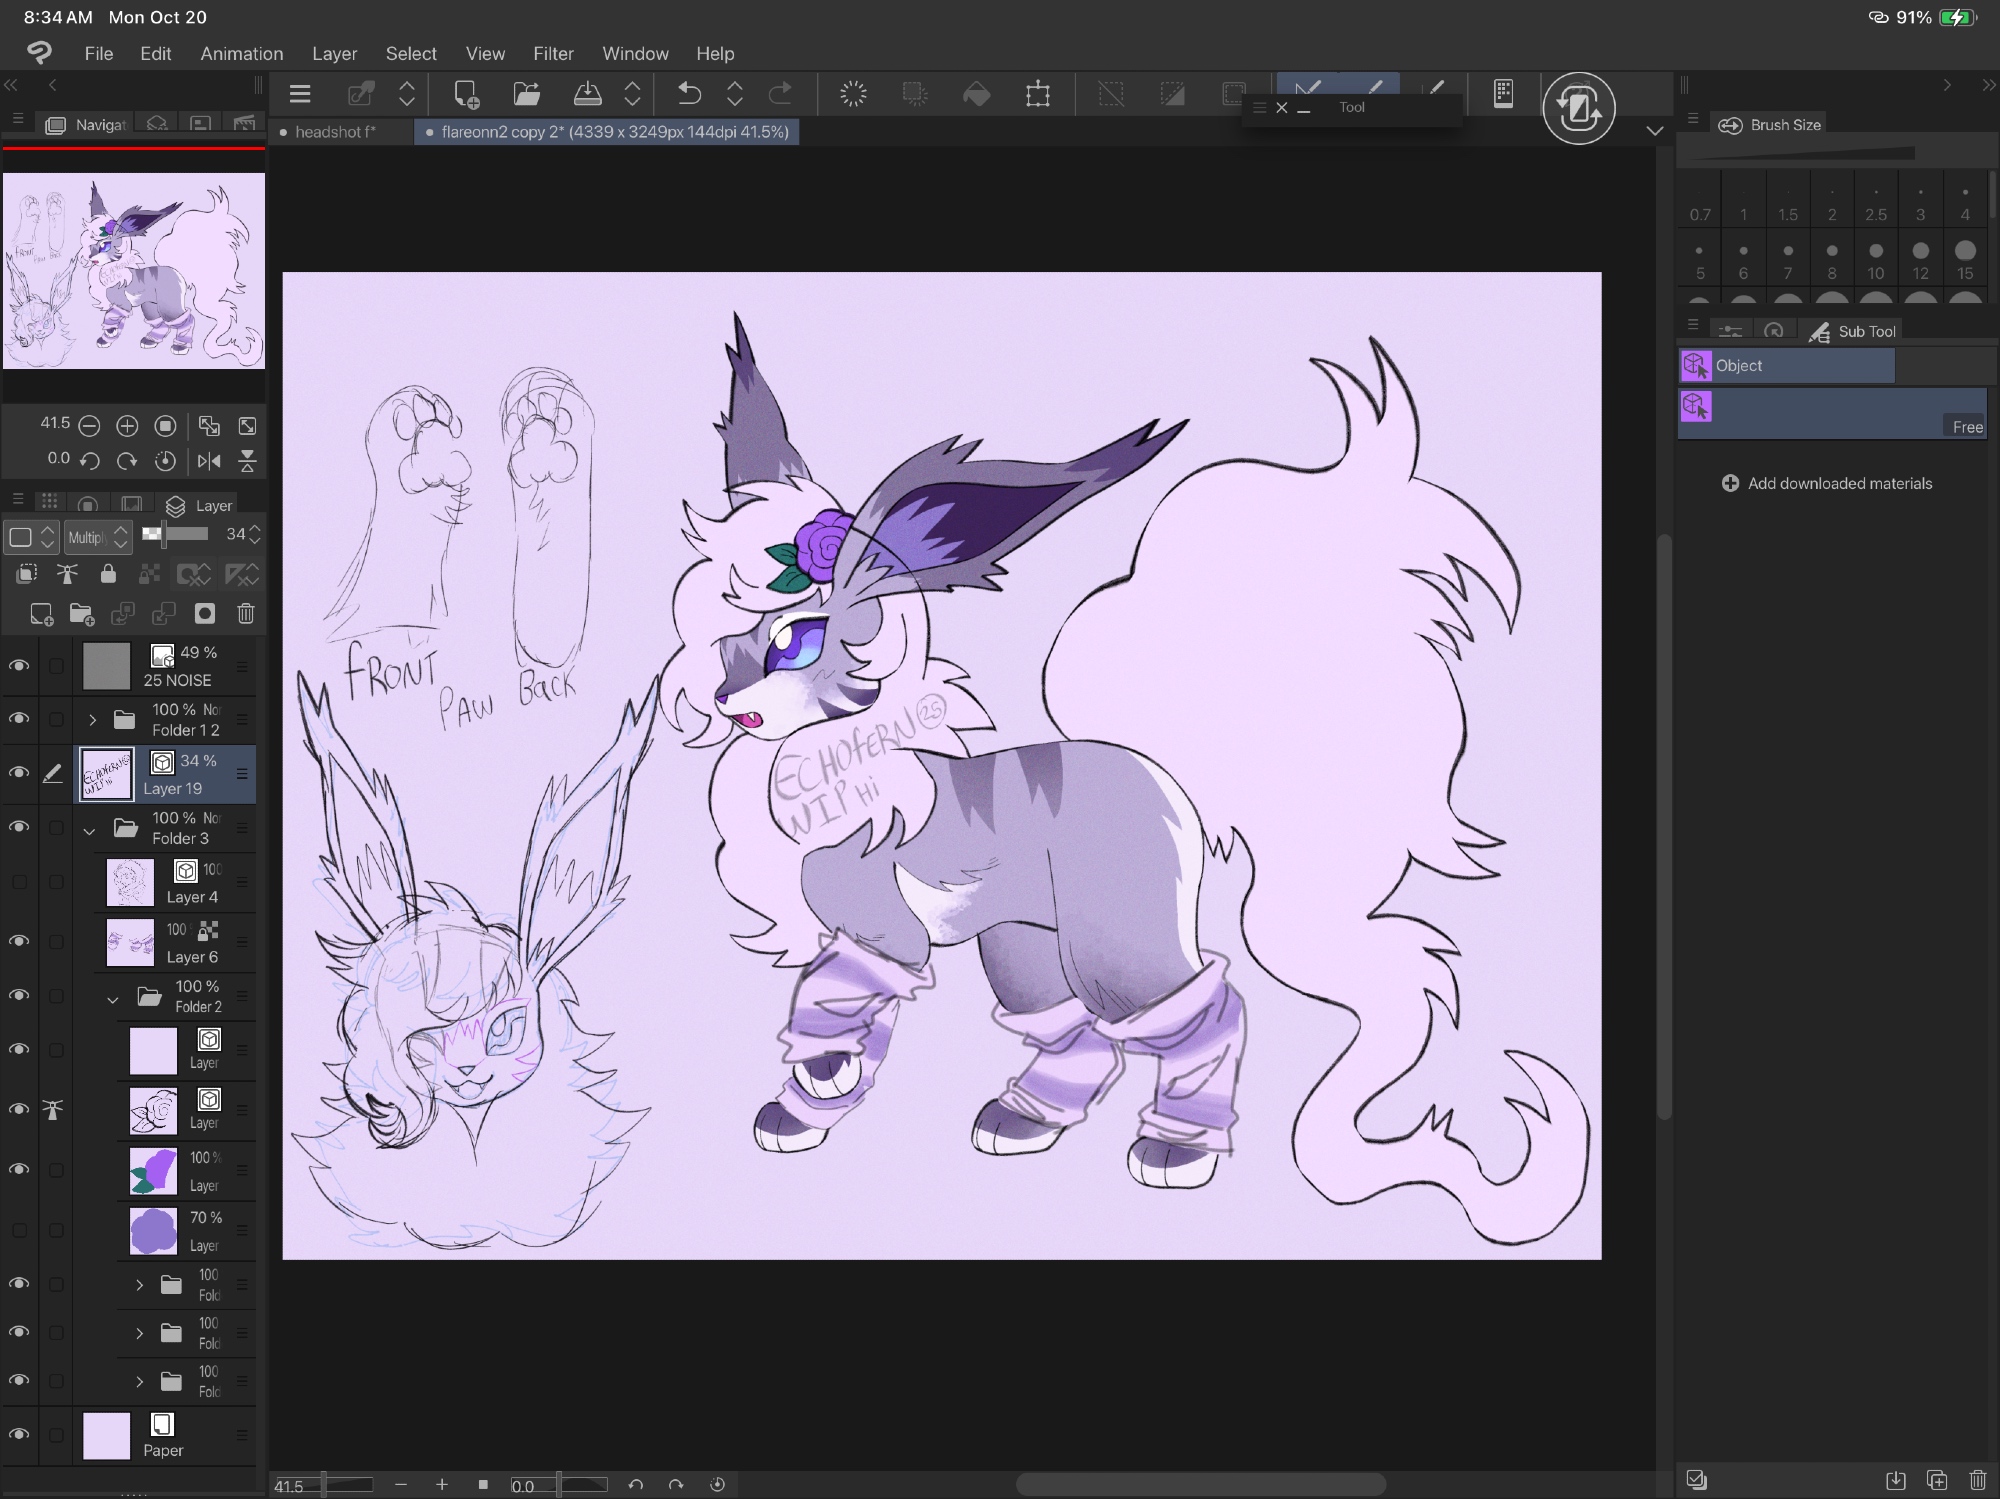Click the Open file folder icon
This screenshot has height=1499, width=2000.
(526, 94)
